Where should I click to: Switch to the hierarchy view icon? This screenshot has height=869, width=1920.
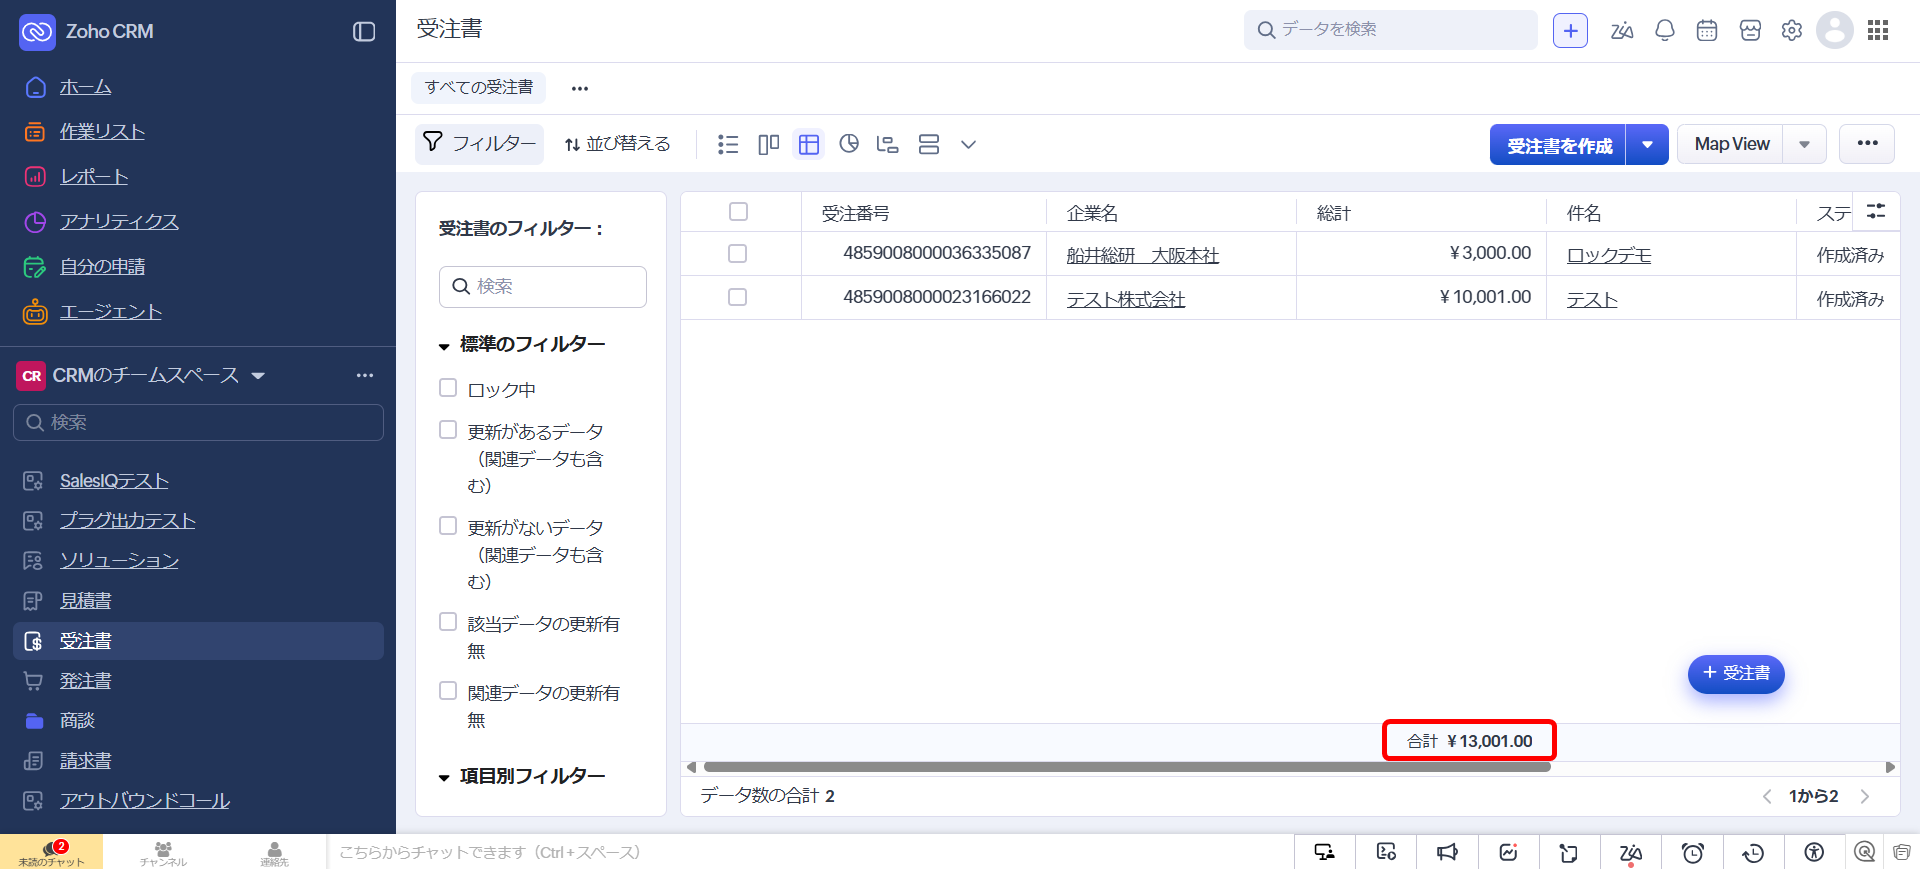point(887,145)
